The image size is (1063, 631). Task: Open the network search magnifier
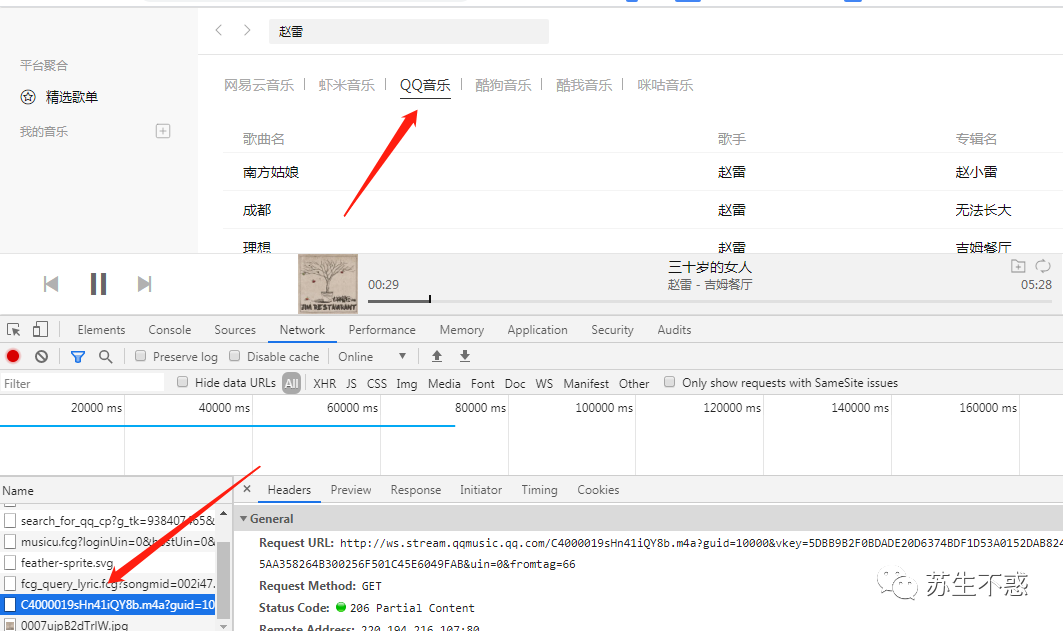105,357
